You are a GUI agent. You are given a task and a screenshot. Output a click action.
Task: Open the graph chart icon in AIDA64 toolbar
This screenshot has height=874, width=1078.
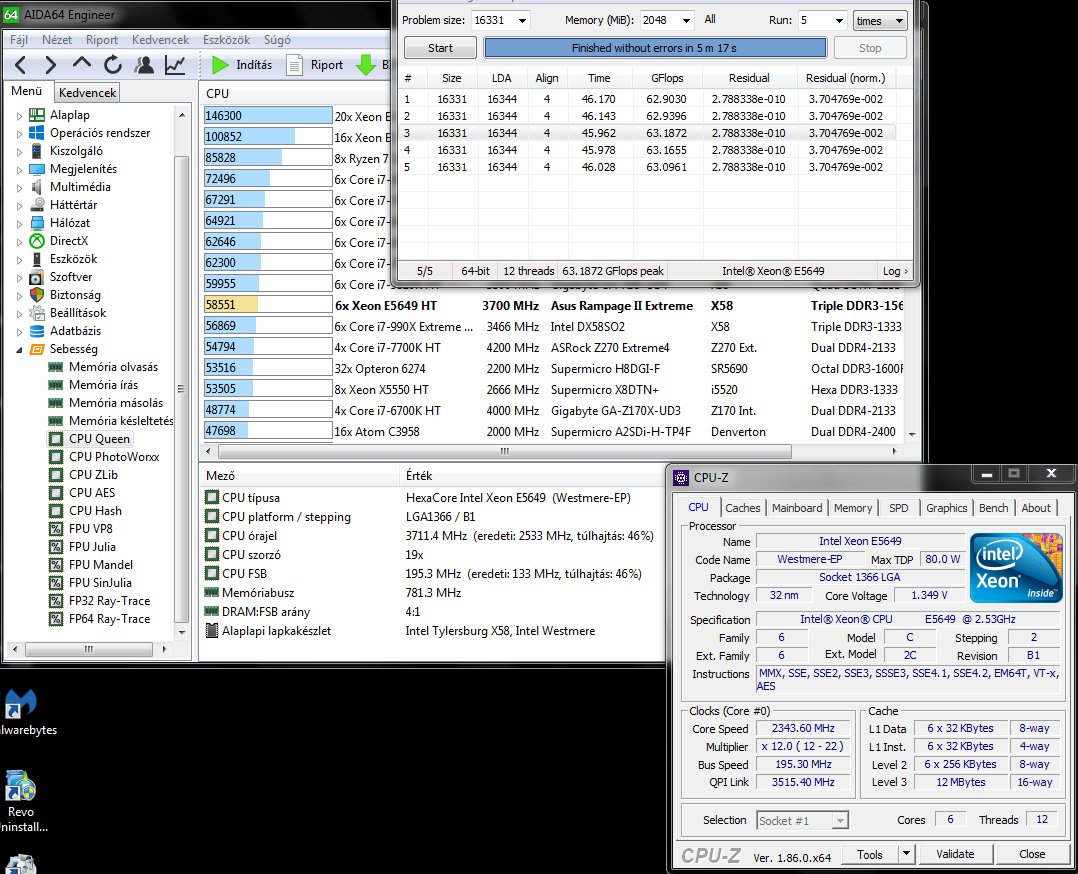[x=175, y=65]
